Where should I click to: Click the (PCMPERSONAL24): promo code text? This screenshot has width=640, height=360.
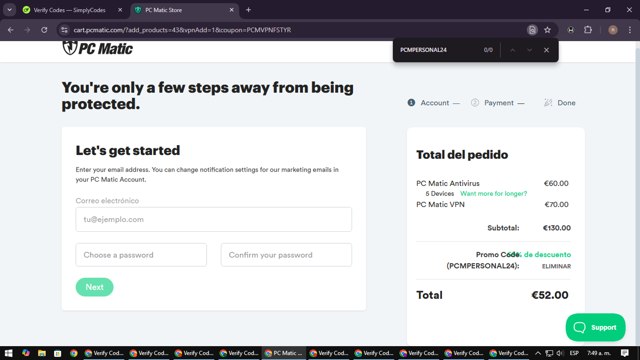tap(483, 266)
